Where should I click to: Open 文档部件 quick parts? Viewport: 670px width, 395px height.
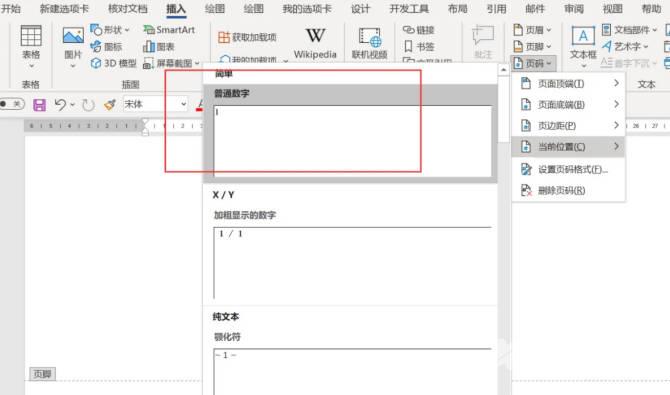[x=629, y=29]
